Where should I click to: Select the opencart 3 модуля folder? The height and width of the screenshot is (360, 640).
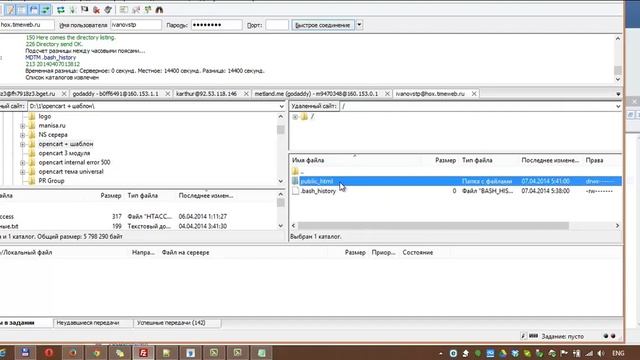64,153
